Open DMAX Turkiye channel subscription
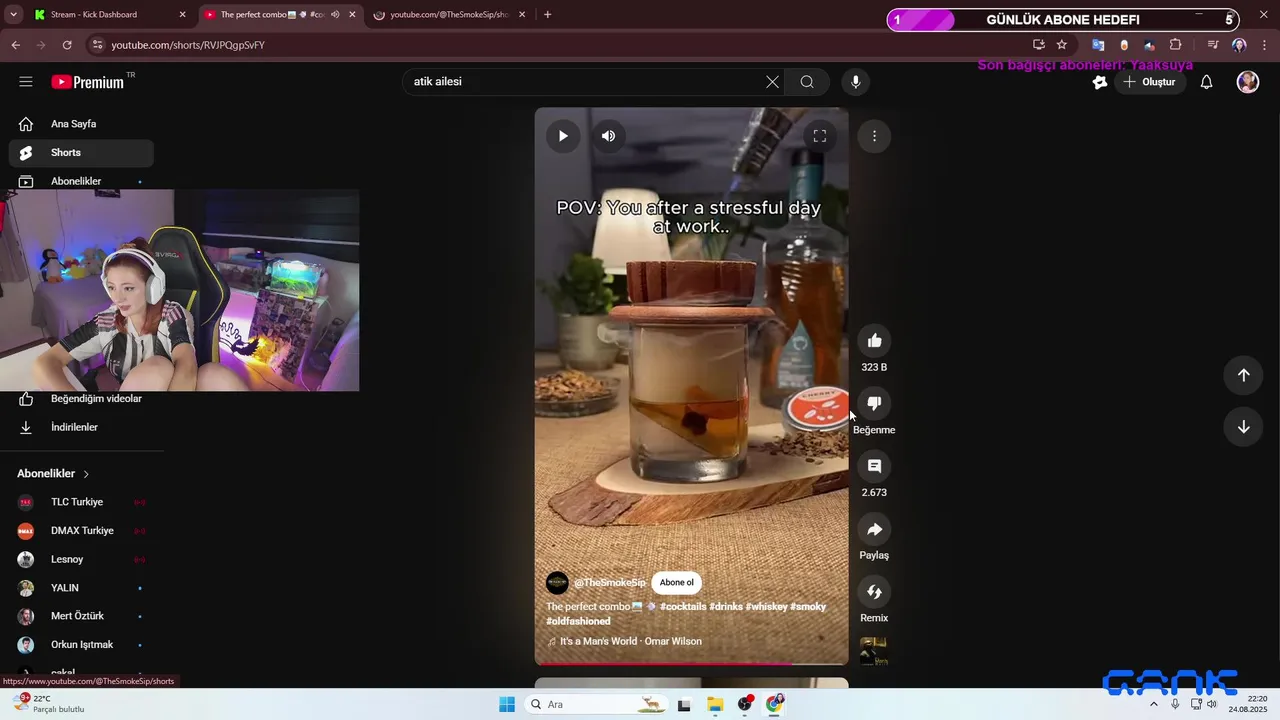 click(81, 531)
